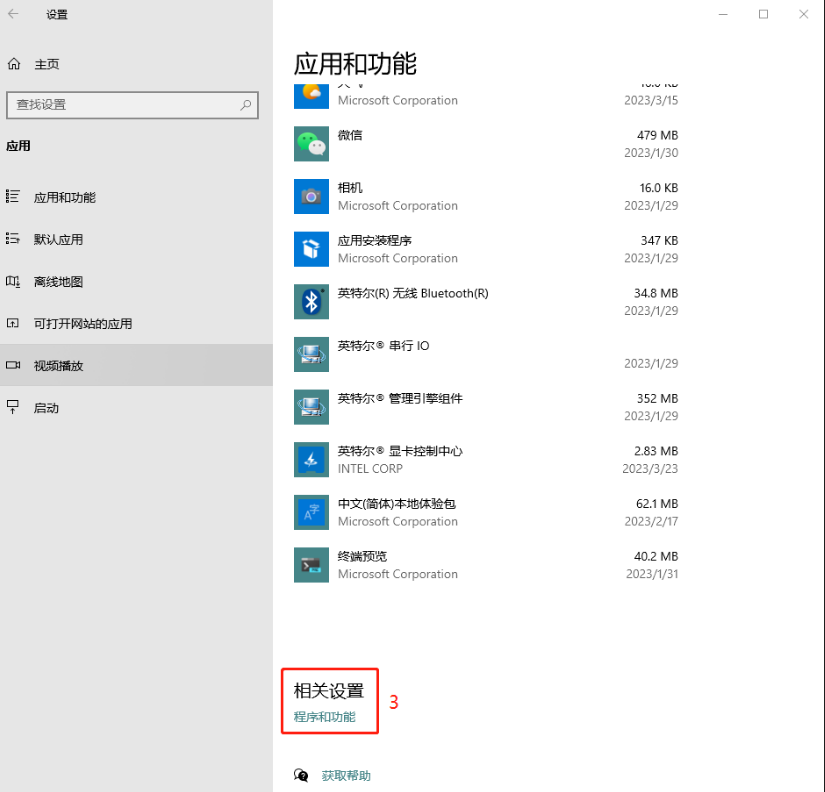The width and height of the screenshot is (825, 792).
Task: Select 应用和功能 in the sidebar
Action: click(65, 197)
